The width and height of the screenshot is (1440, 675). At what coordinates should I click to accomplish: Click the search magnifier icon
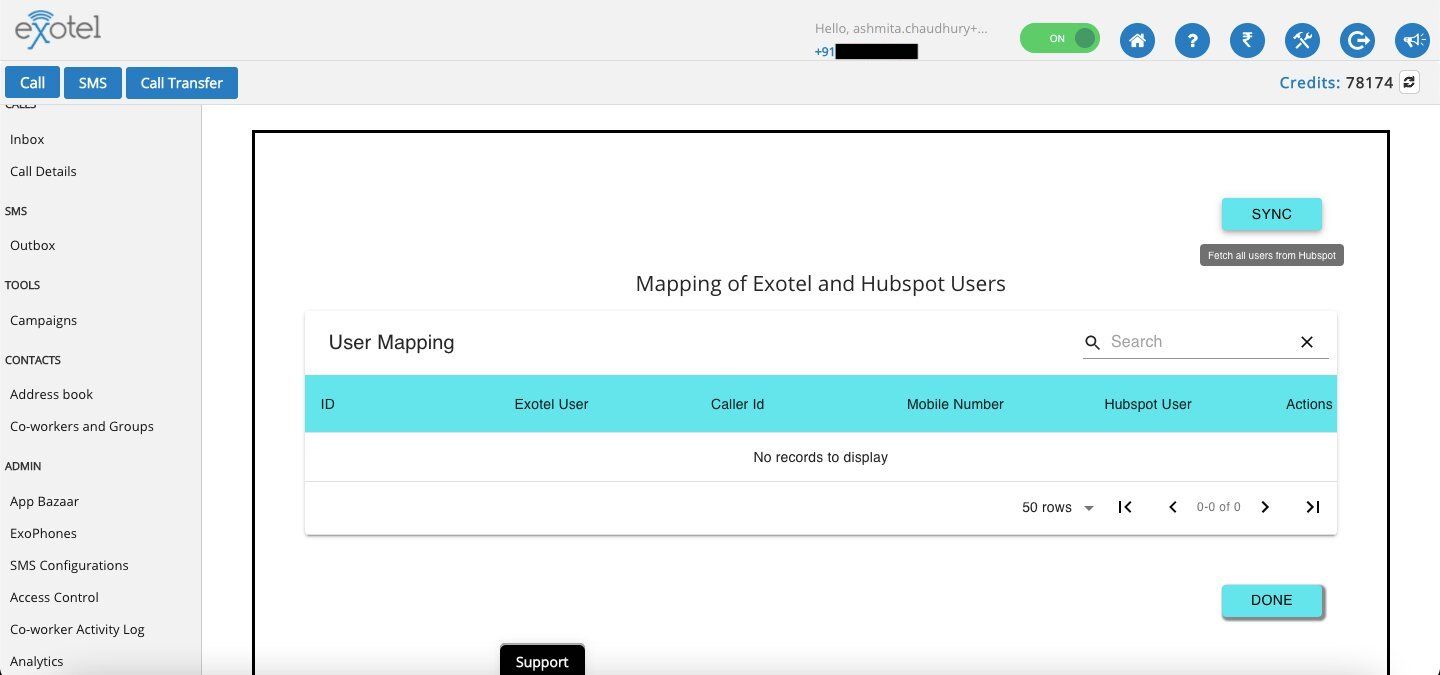click(1093, 342)
